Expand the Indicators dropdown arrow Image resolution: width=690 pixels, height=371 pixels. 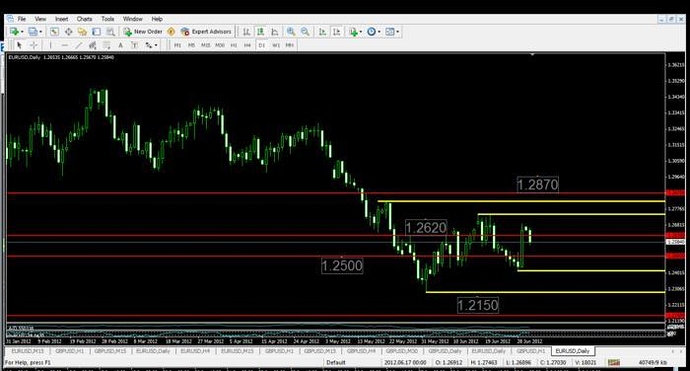[x=360, y=32]
